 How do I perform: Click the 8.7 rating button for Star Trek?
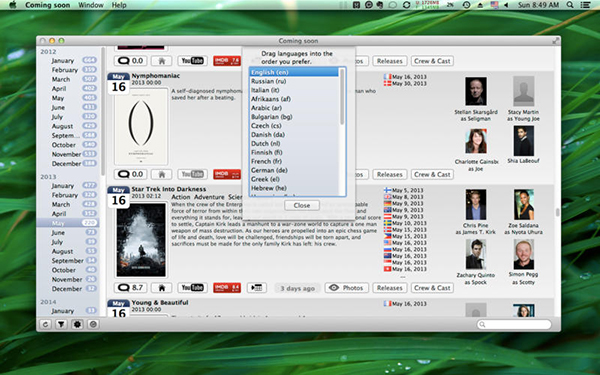coord(130,288)
